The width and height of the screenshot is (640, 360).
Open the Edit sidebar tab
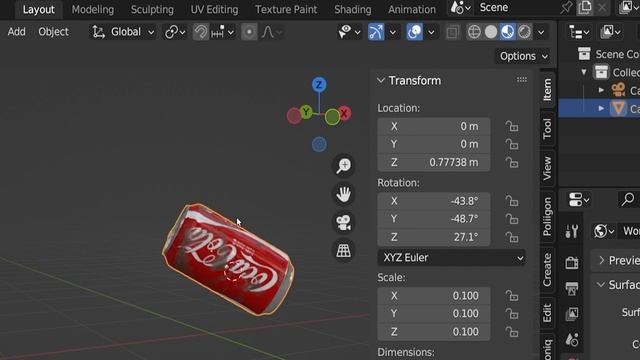point(547,313)
